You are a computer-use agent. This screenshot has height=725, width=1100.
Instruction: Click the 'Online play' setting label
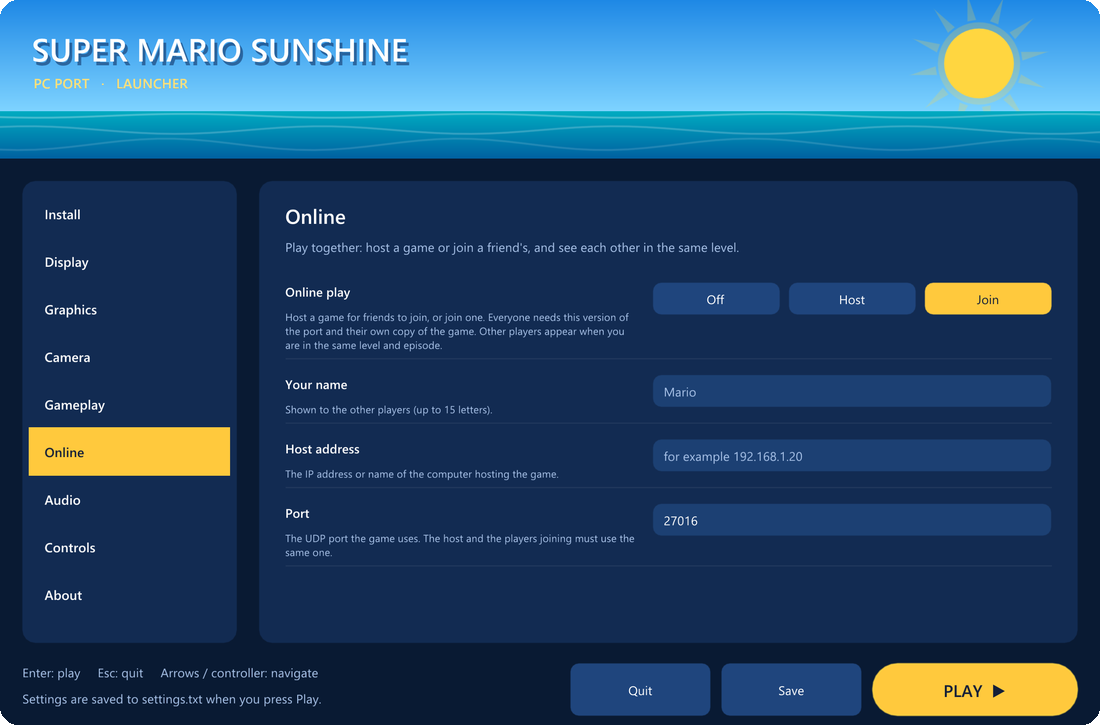[317, 293]
